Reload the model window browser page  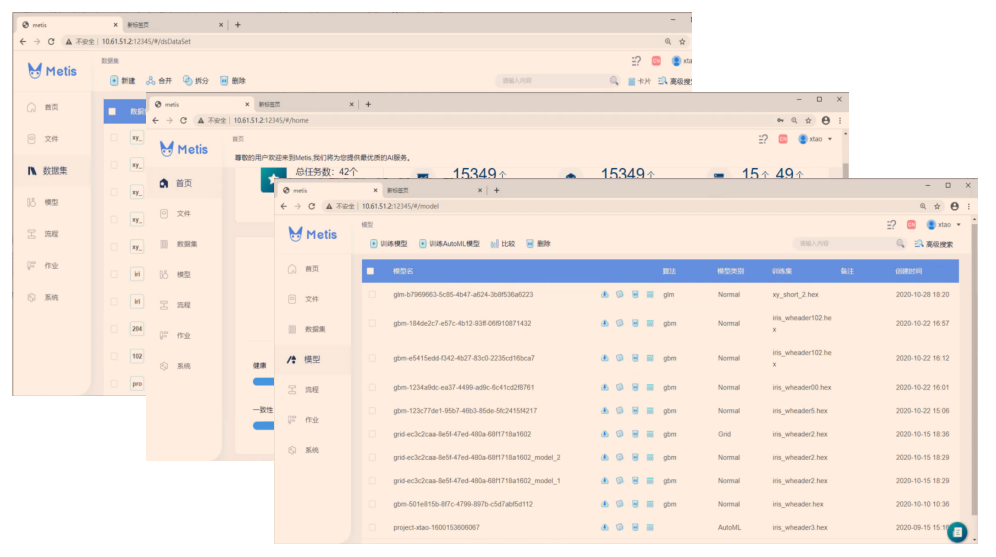click(x=312, y=206)
